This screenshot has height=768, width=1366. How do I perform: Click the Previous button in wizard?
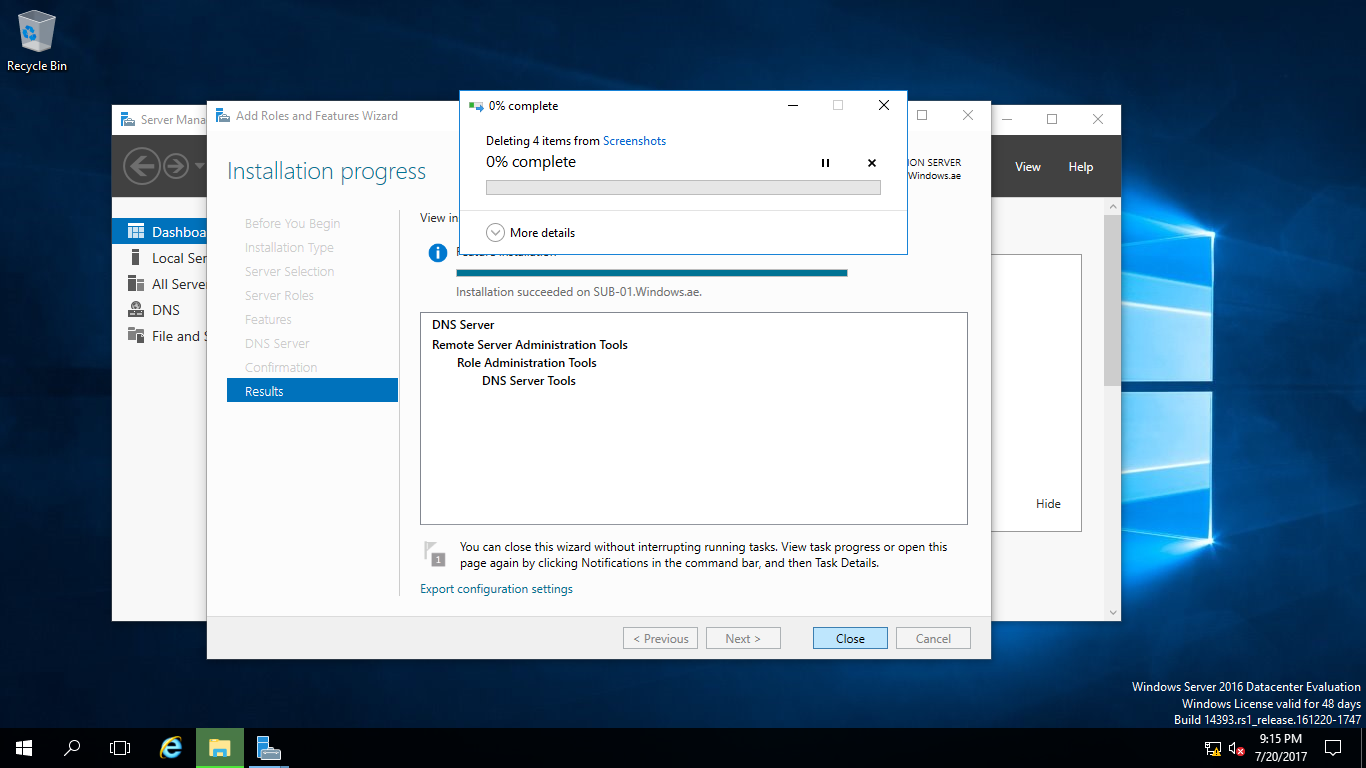click(x=660, y=638)
